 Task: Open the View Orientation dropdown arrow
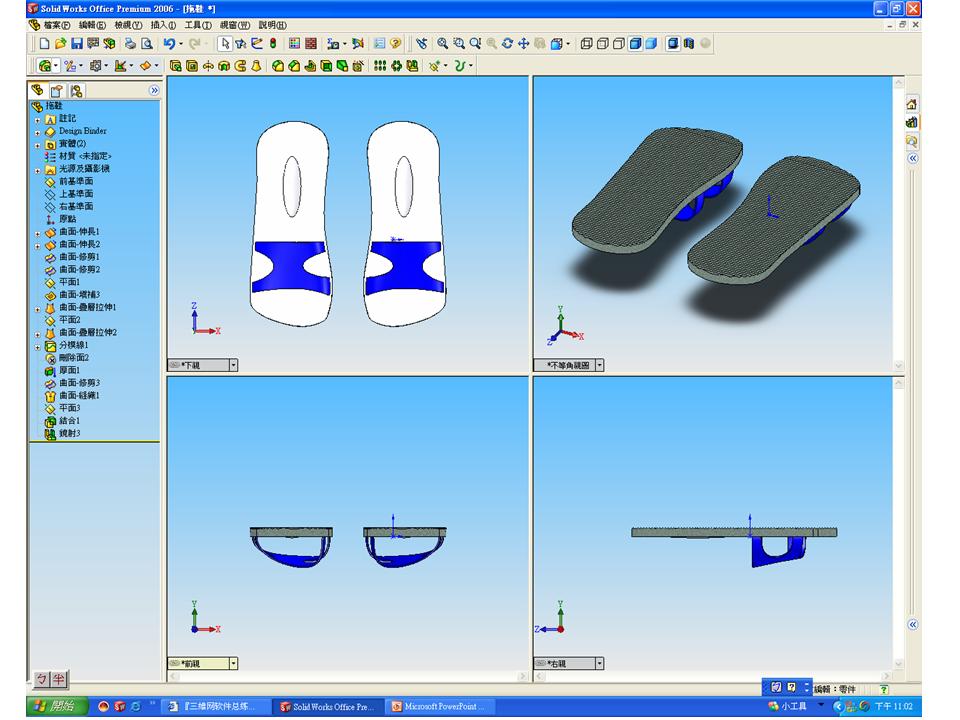[x=569, y=43]
